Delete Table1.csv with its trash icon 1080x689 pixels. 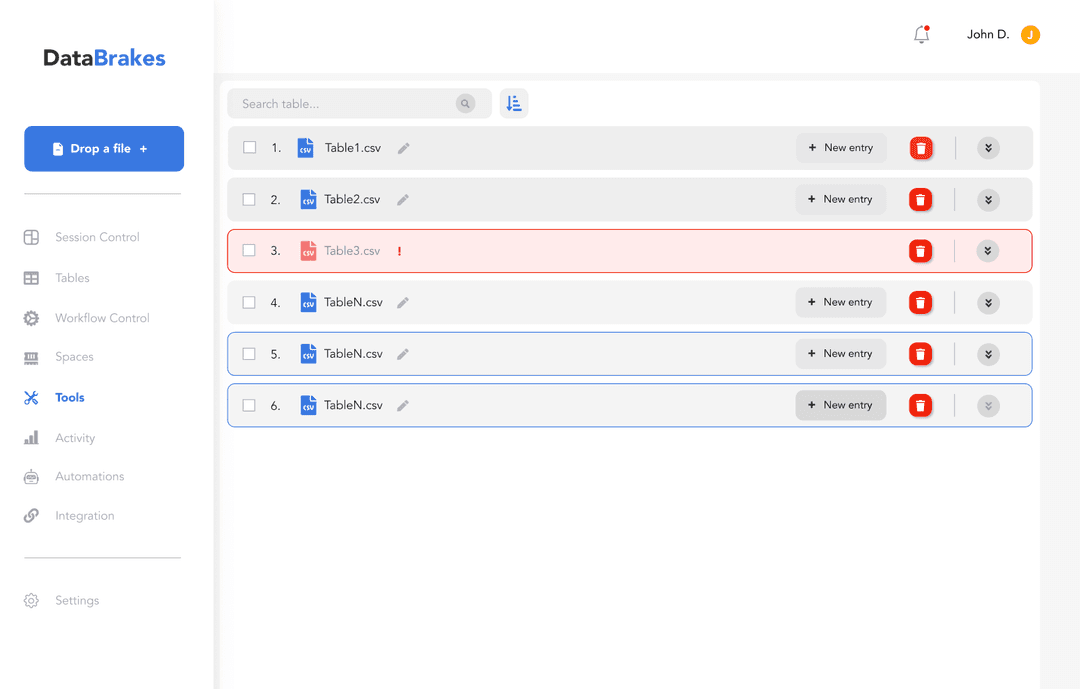pyautogui.click(x=921, y=147)
